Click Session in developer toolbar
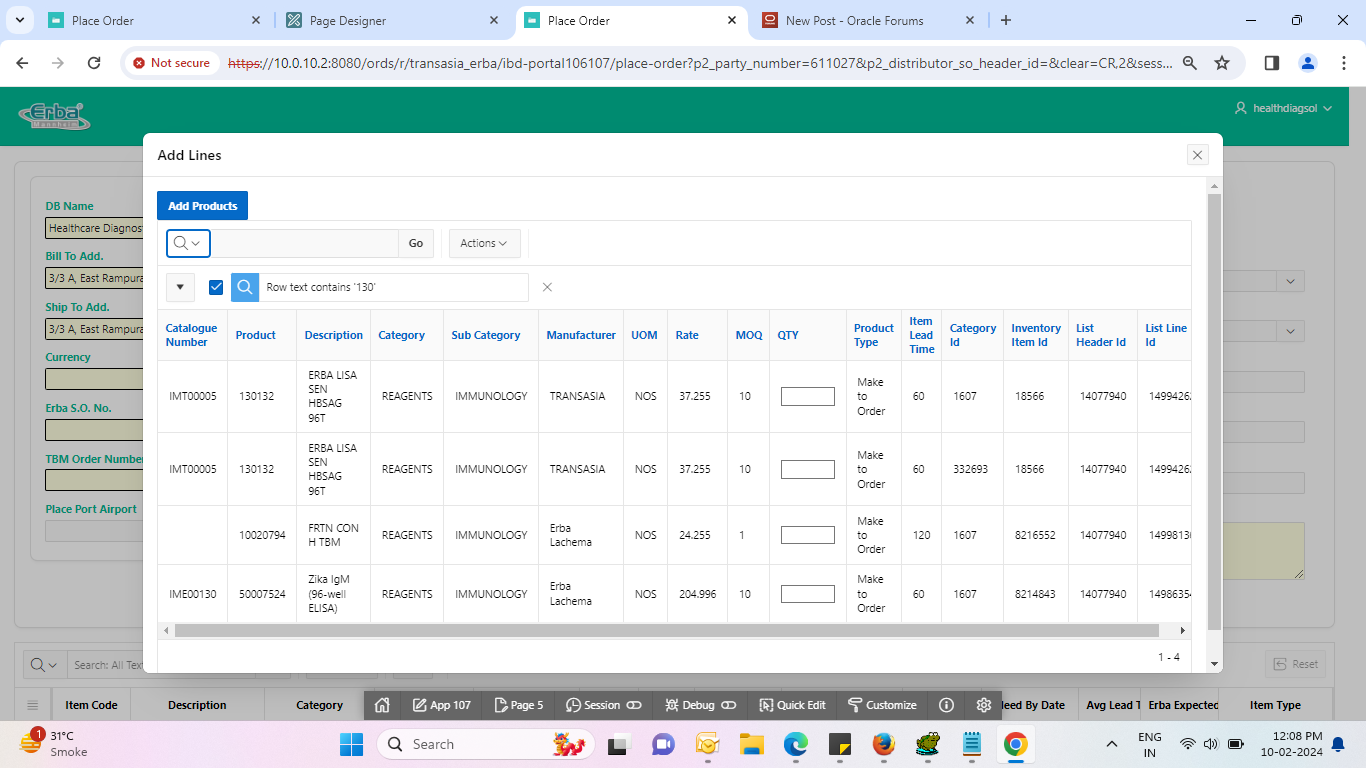1366x768 pixels. (603, 705)
